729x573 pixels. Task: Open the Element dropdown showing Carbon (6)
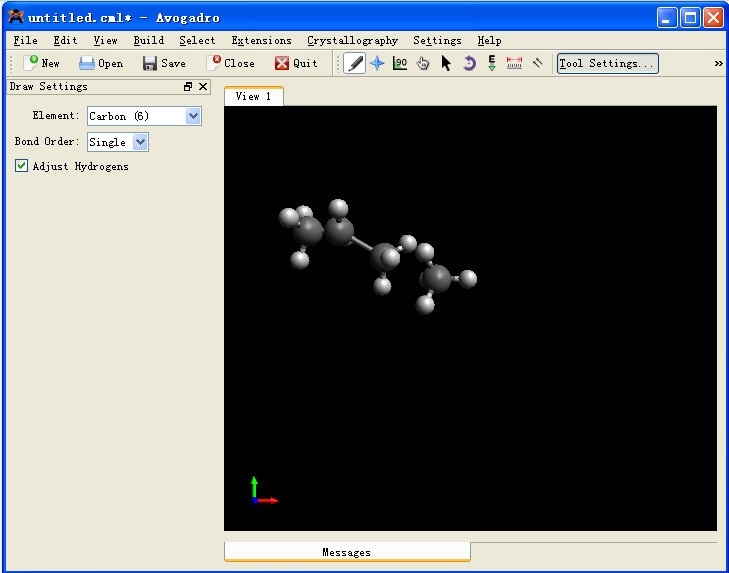[x=145, y=116]
